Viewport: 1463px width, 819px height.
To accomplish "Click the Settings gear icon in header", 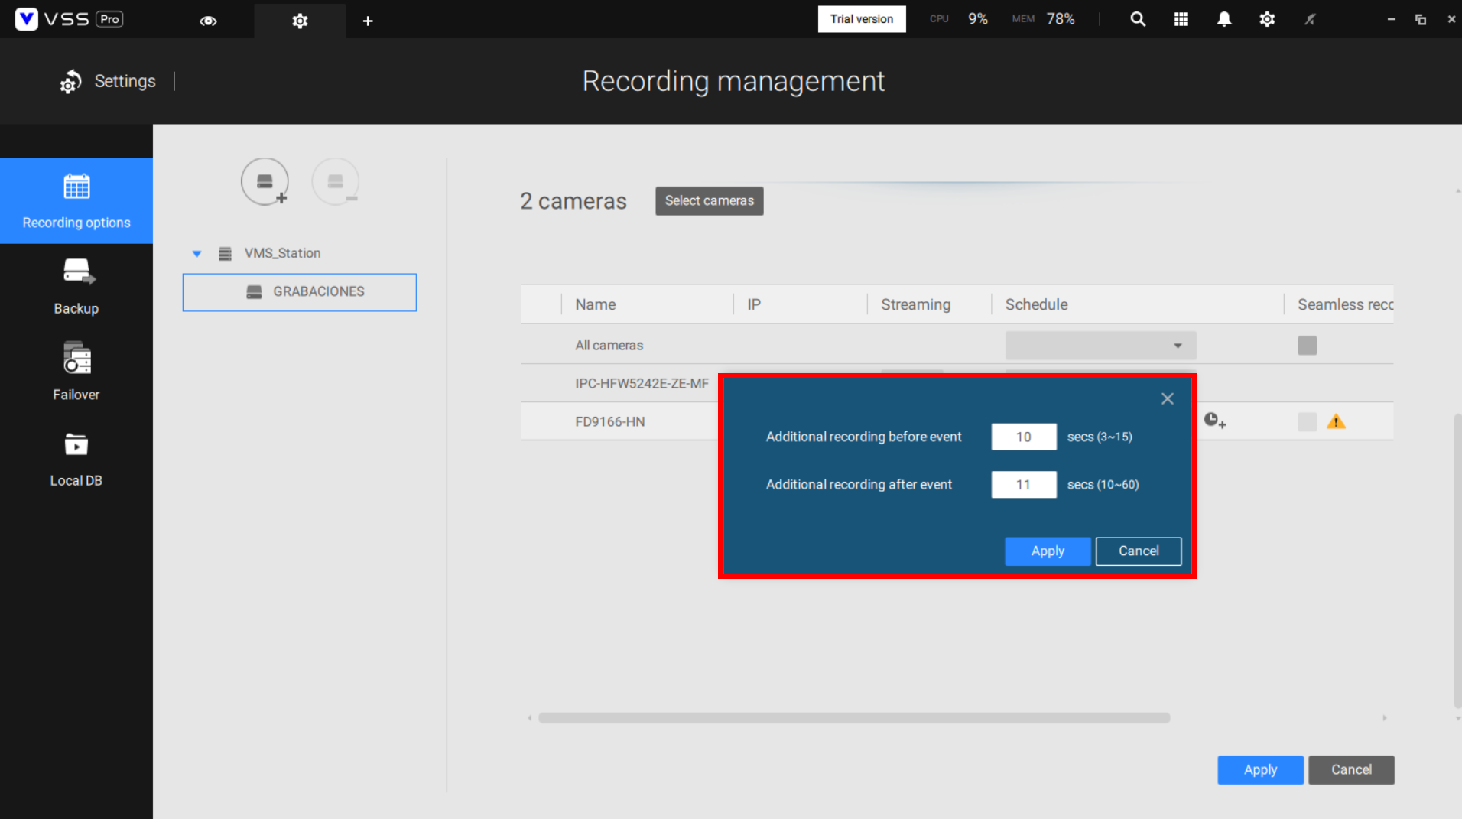I will (70, 82).
